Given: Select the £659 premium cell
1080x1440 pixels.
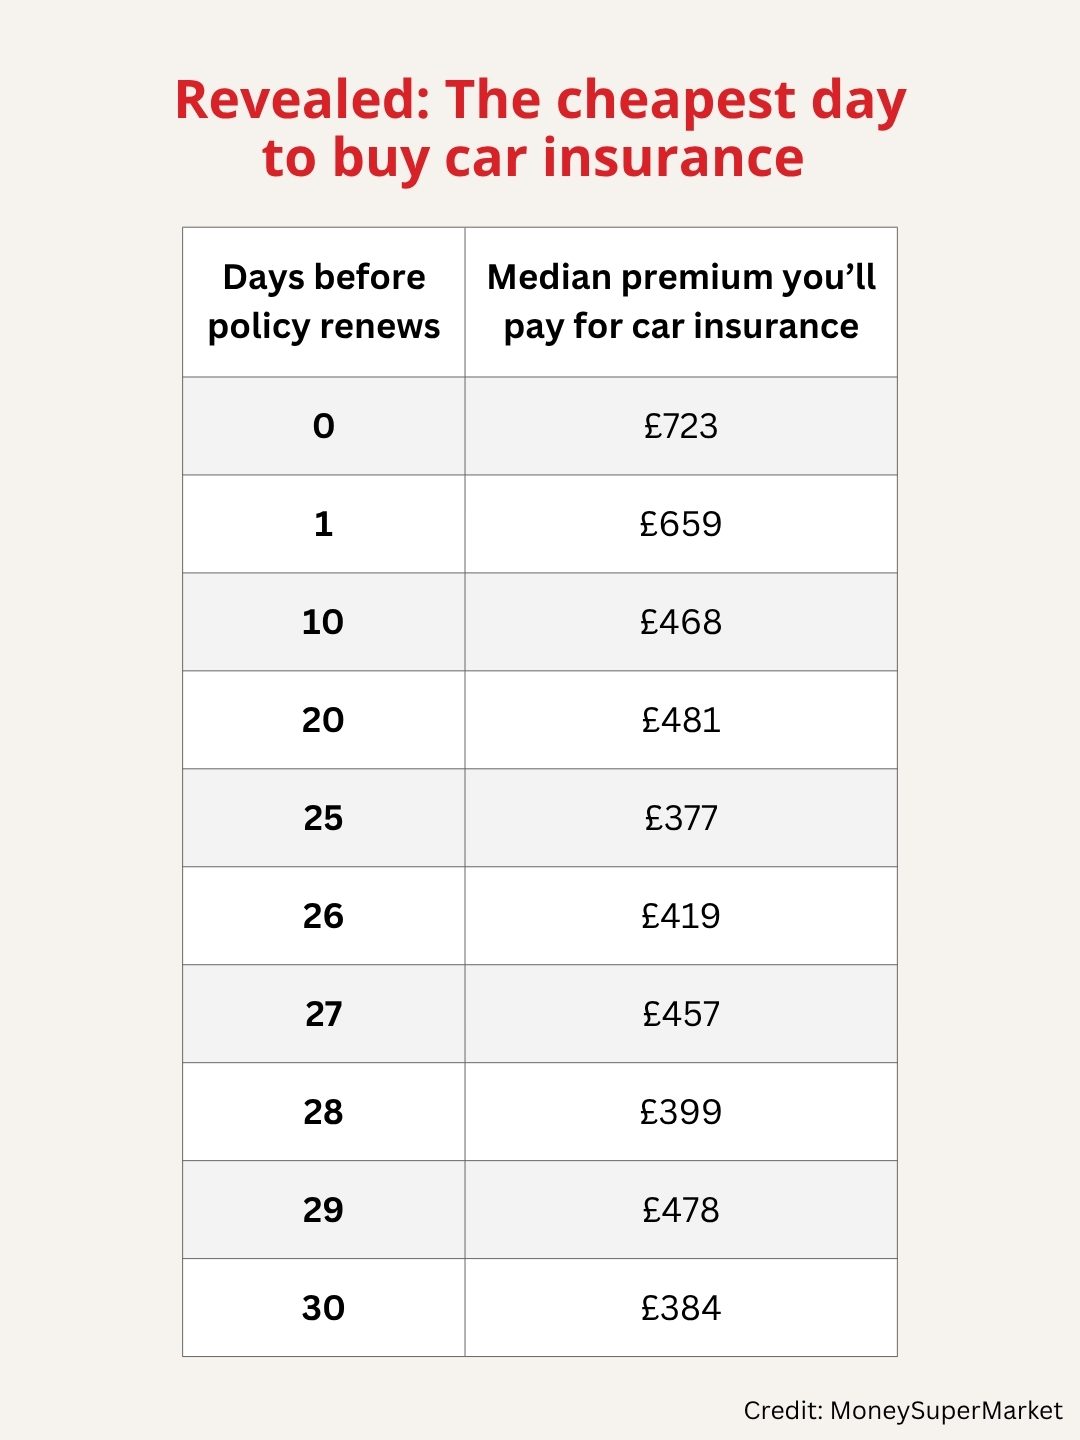Looking at the screenshot, I should point(681,524).
